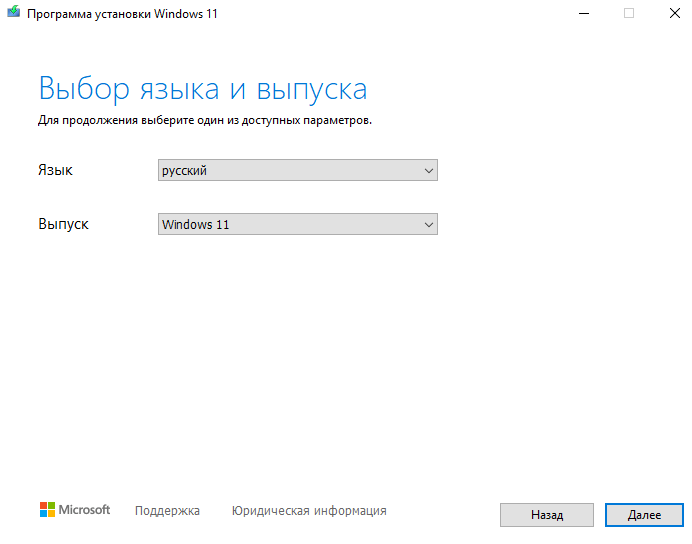Open the Юридическая информация link

309,510
